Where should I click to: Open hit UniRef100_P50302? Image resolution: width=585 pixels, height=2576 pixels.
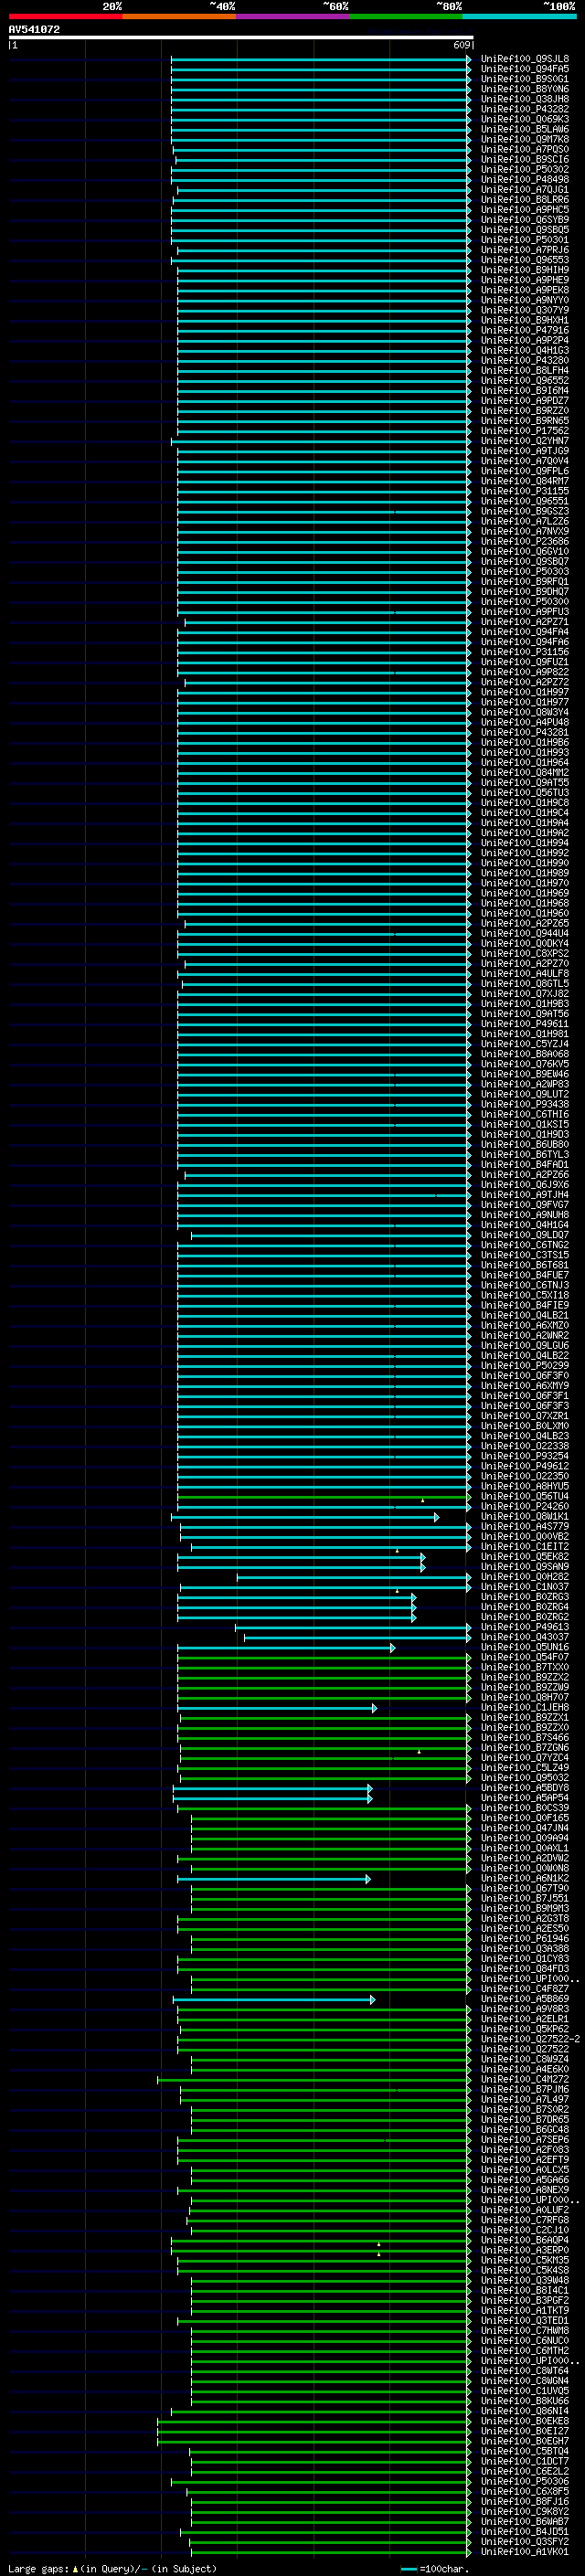tap(524, 170)
